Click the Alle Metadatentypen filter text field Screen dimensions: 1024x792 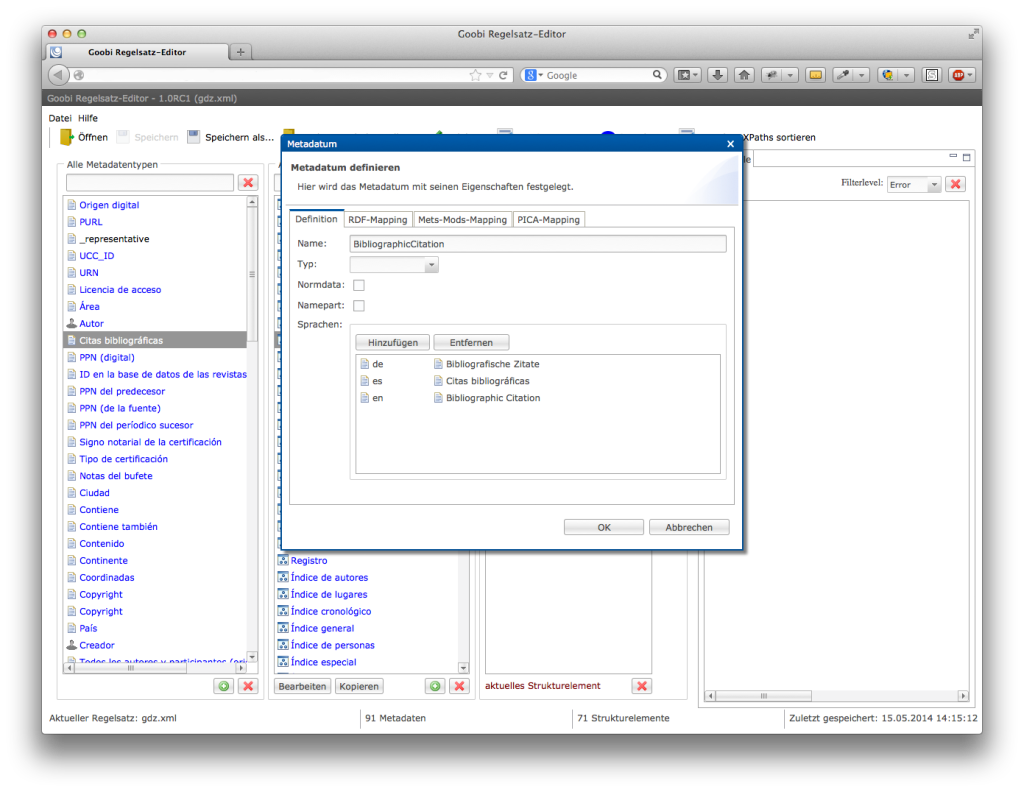pyautogui.click(x=150, y=183)
